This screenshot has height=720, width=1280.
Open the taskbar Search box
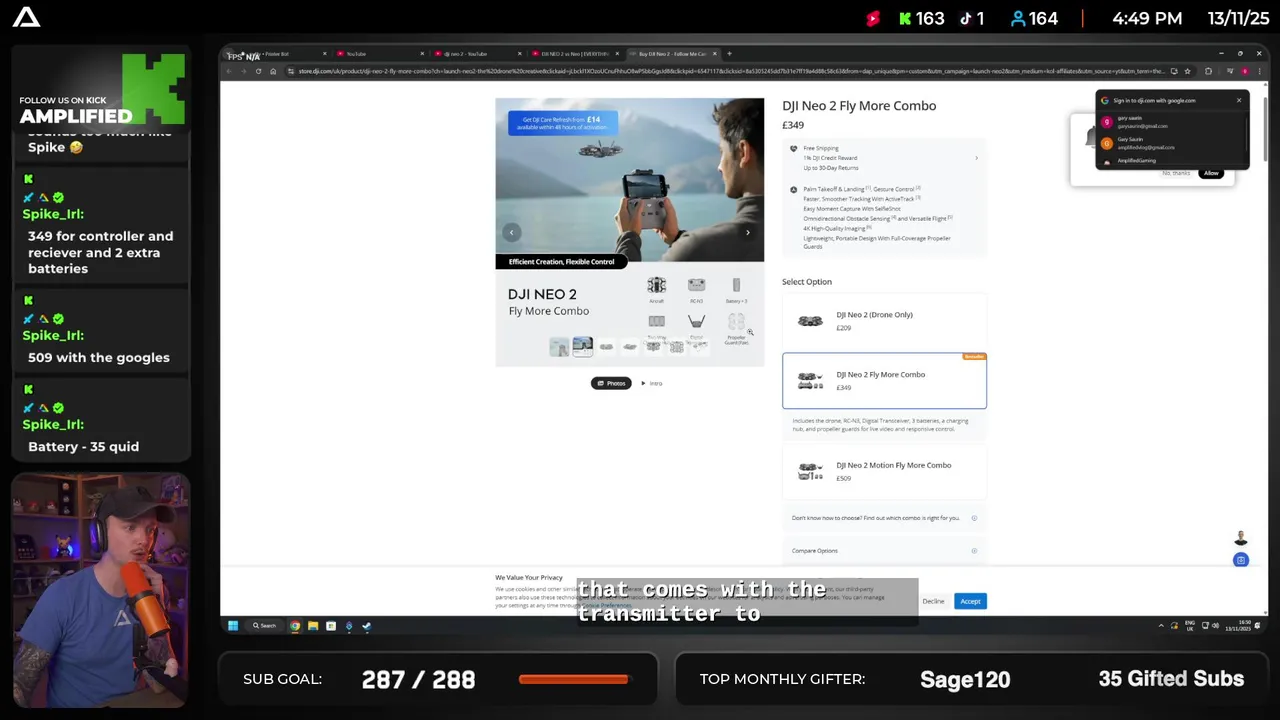pos(264,626)
